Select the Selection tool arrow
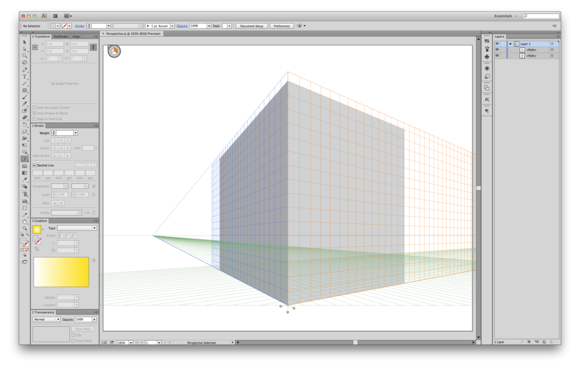This screenshot has height=370, width=580. [x=25, y=42]
